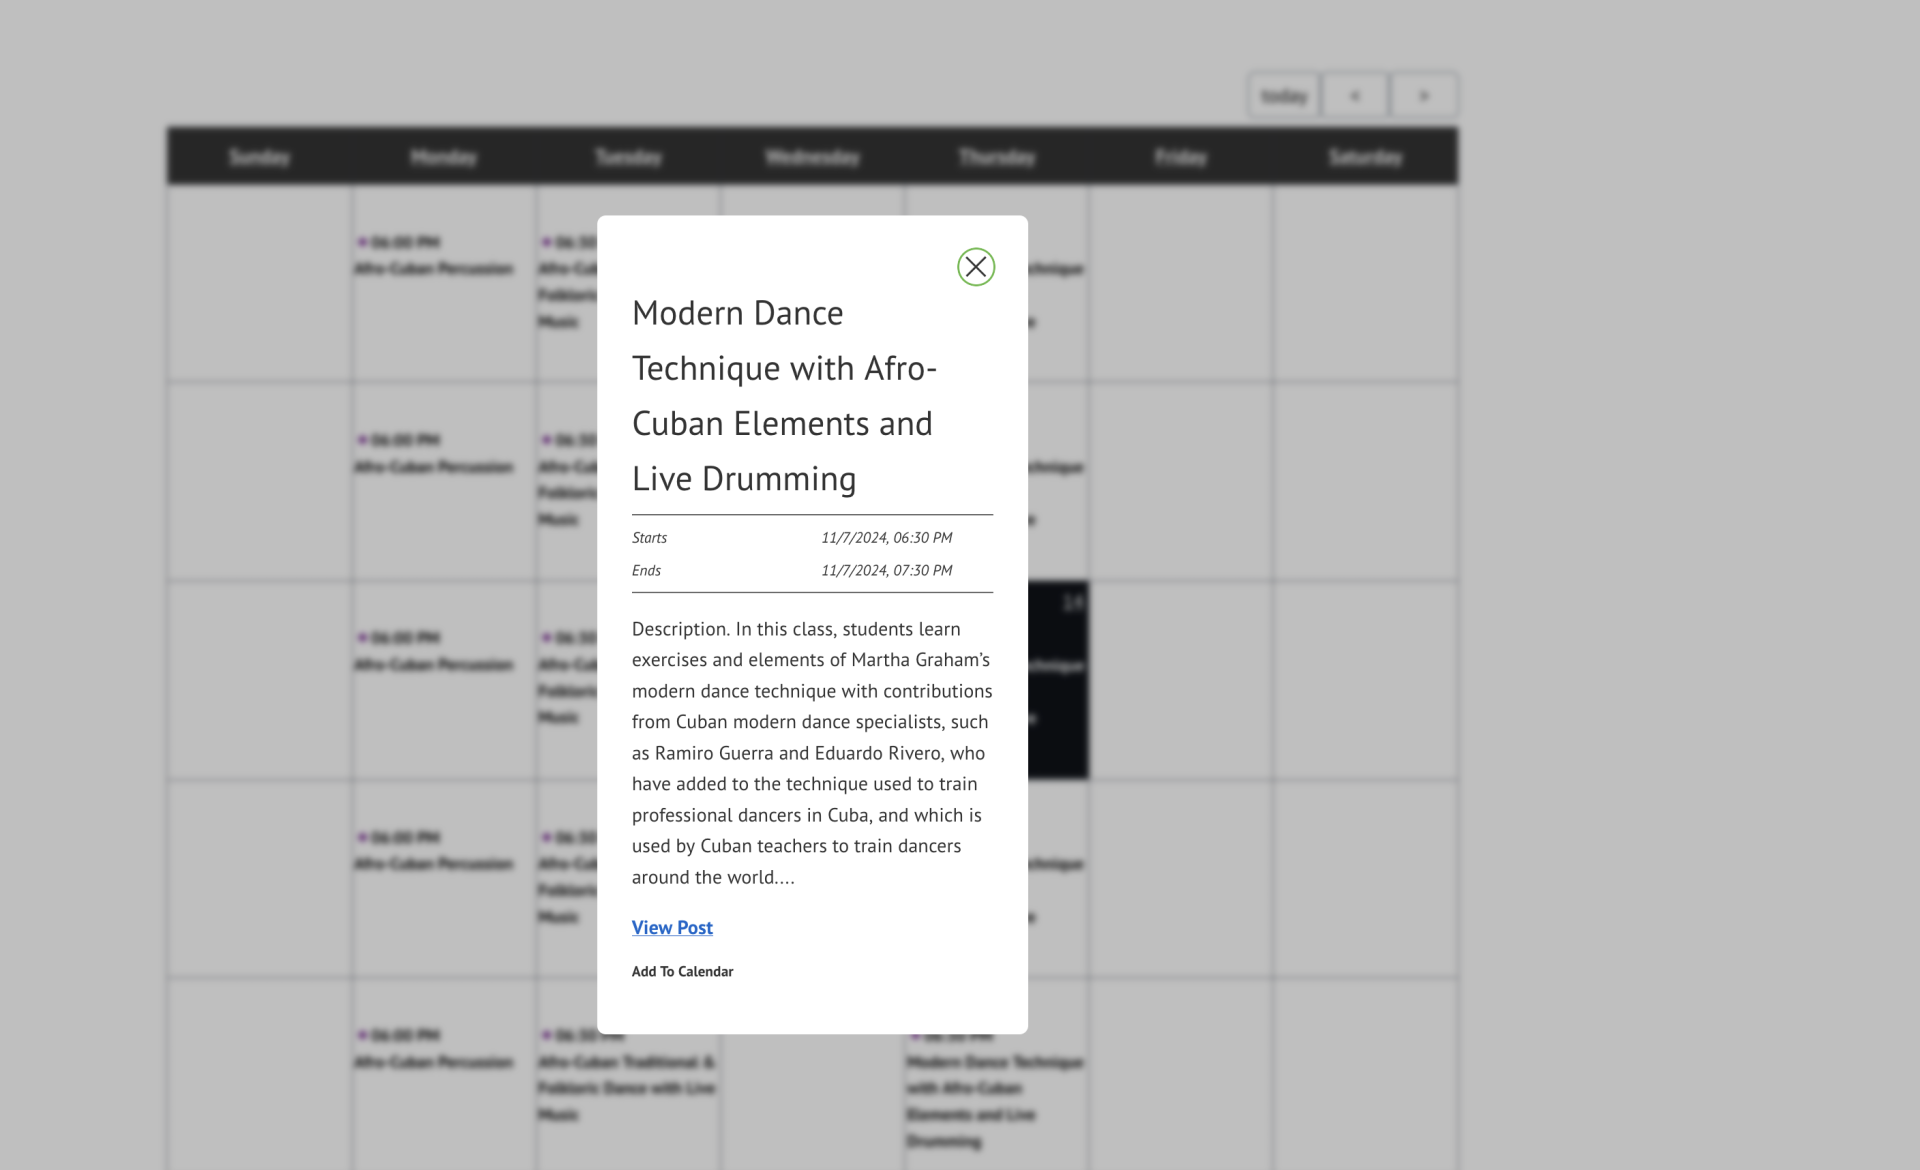1920x1170 pixels.
Task: Click the Saturday column header
Action: click(1365, 156)
